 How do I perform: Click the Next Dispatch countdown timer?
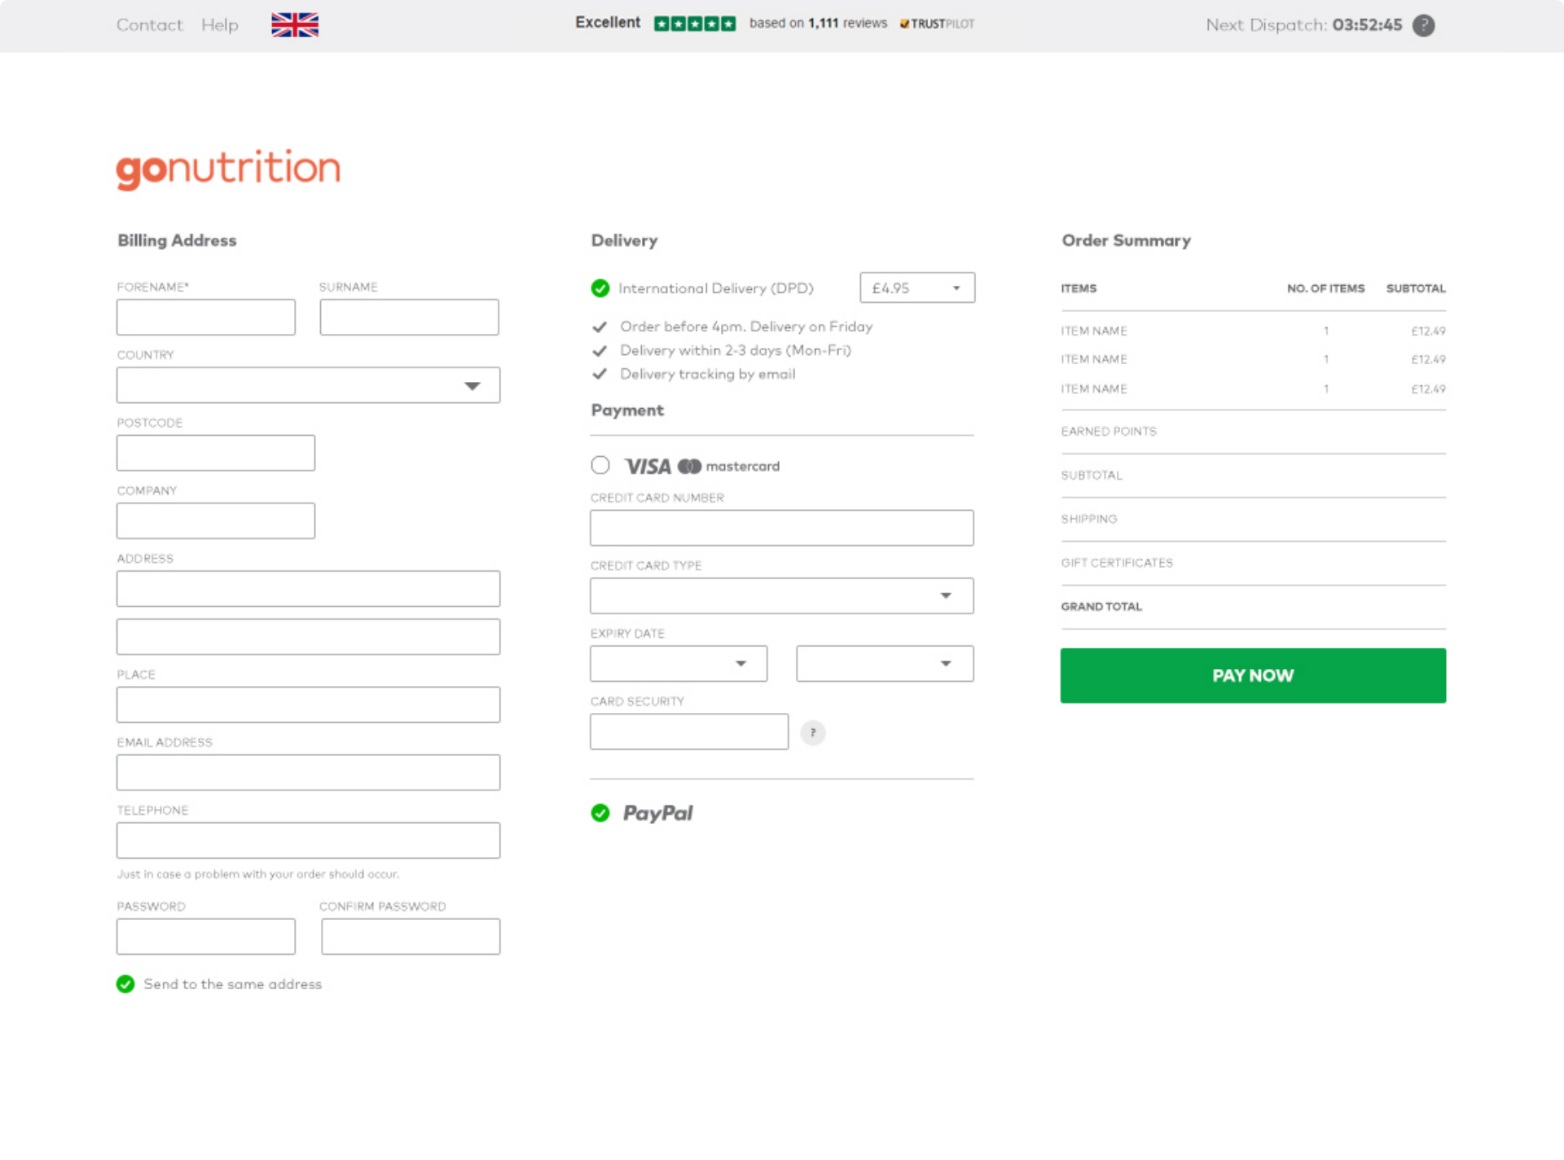click(x=1367, y=25)
